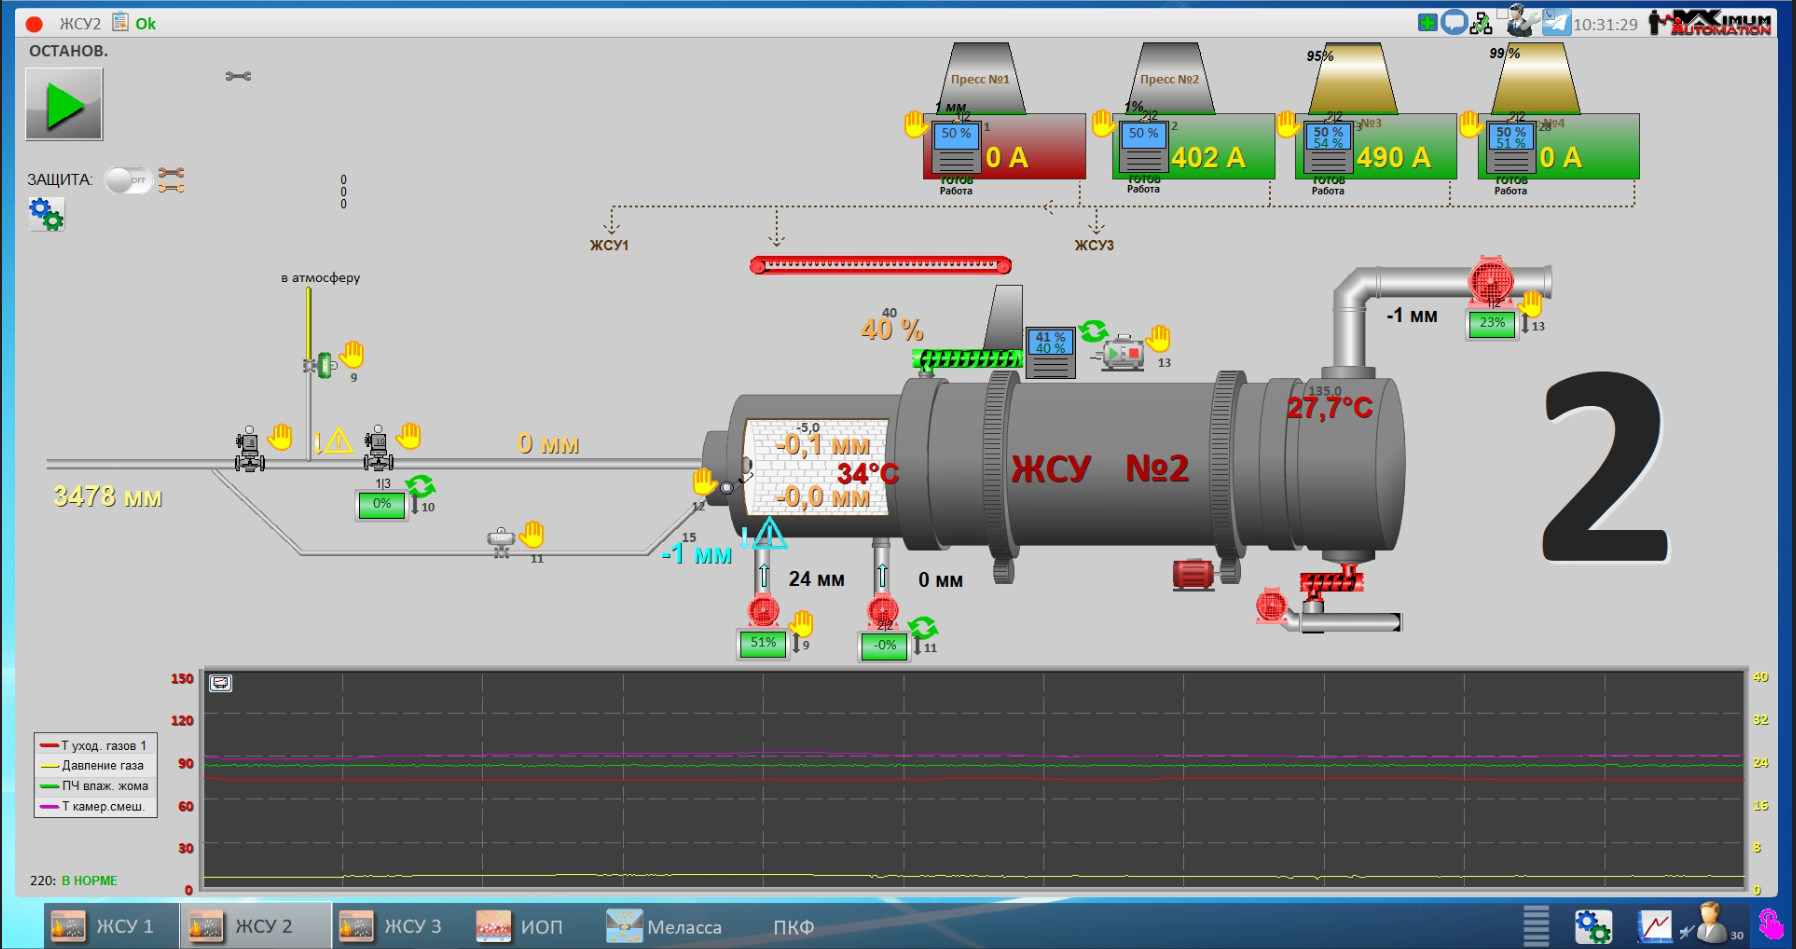Screen dimensions: 1796x949
Task: Open the network status checkmark icon
Action: point(1481,22)
